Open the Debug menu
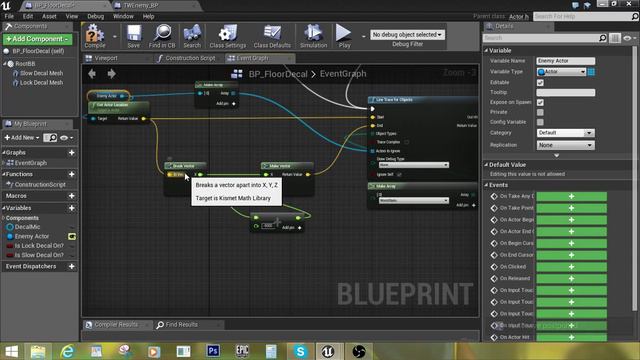 coord(96,16)
